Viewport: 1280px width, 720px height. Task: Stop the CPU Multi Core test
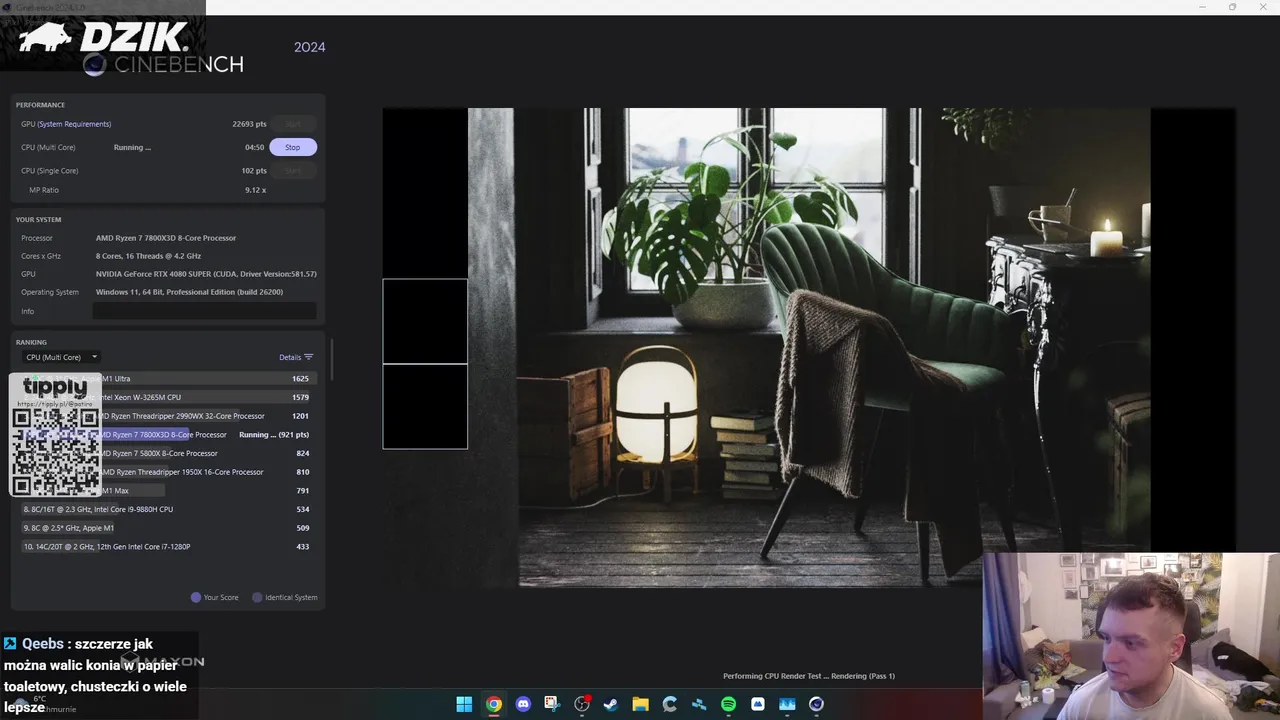[292, 147]
